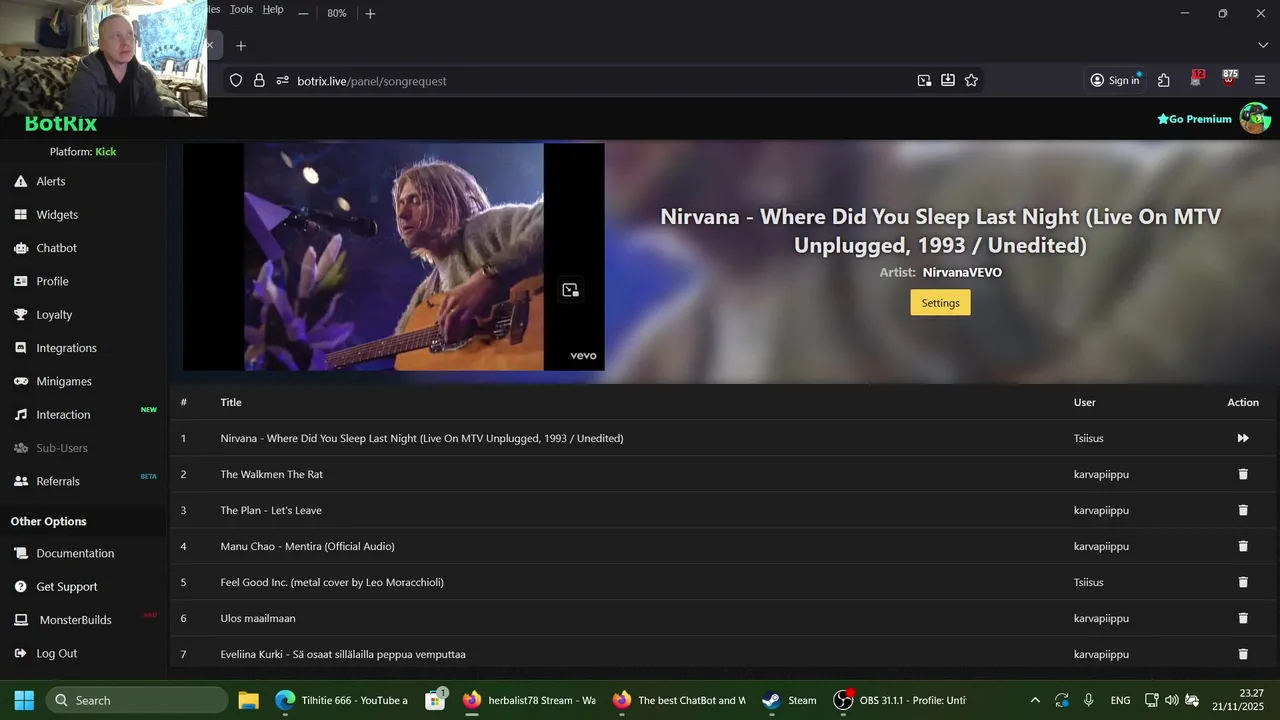Image resolution: width=1280 pixels, height=720 pixels.
Task: Show hidden system tray icons
Action: [1035, 700]
